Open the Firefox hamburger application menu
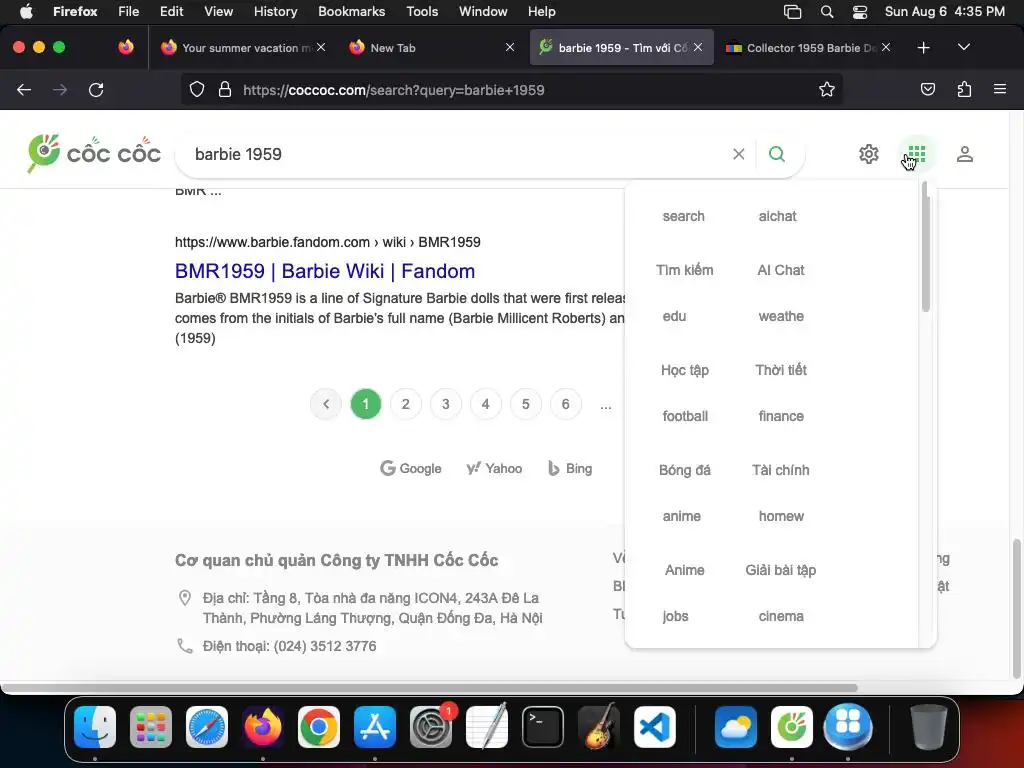The width and height of the screenshot is (1024, 768). (1000, 89)
